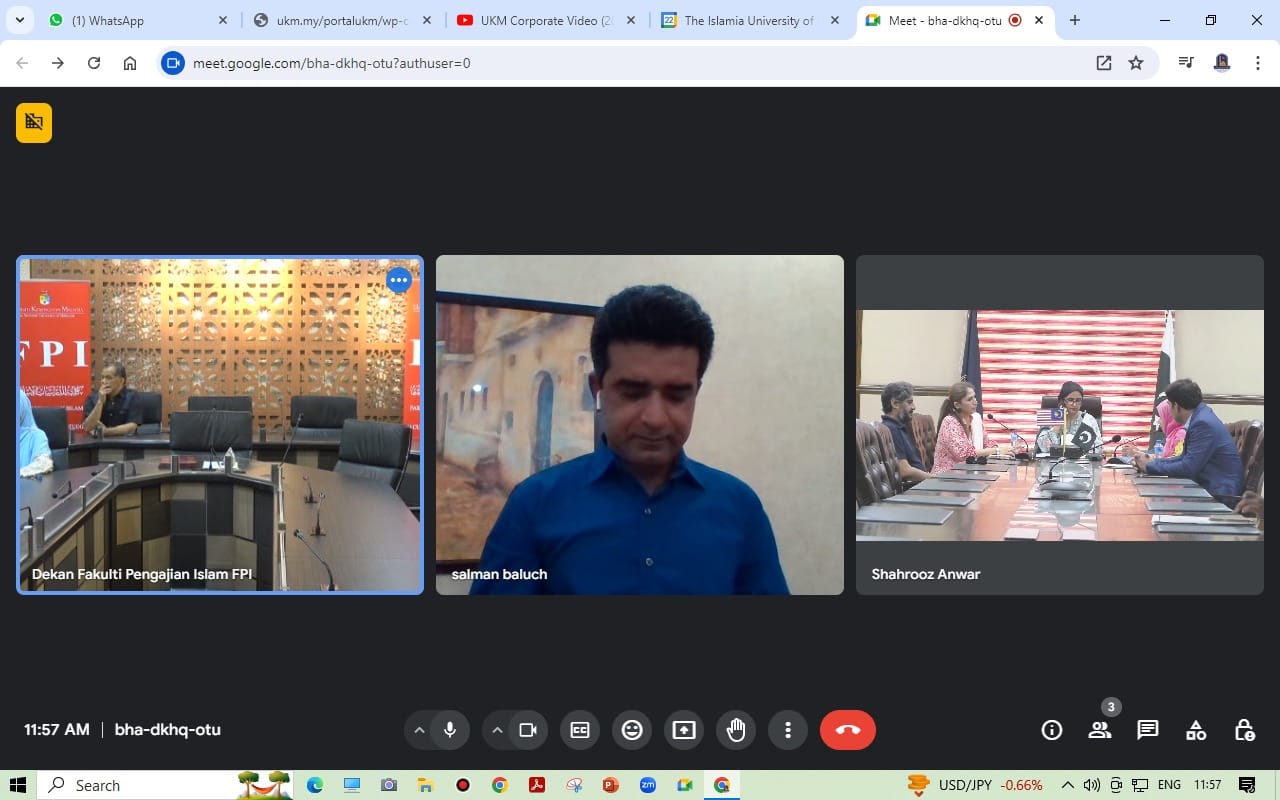
Task: Expand video settings arrow beside camera
Action: (x=497, y=730)
